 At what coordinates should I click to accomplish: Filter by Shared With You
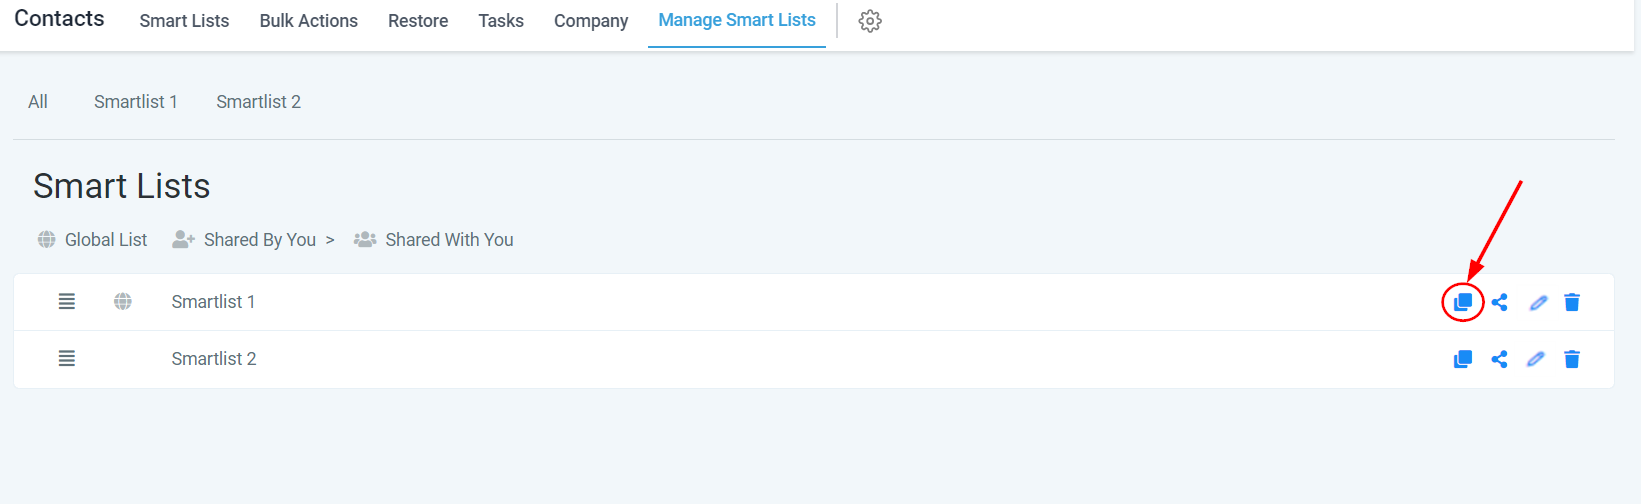coord(449,240)
